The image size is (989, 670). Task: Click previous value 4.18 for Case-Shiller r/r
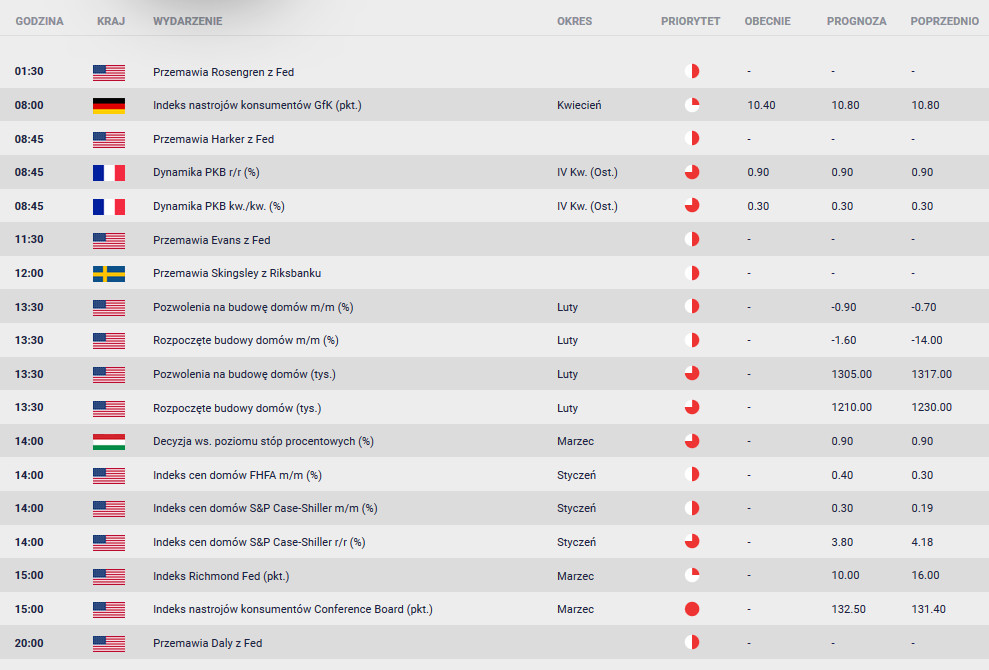(922, 542)
